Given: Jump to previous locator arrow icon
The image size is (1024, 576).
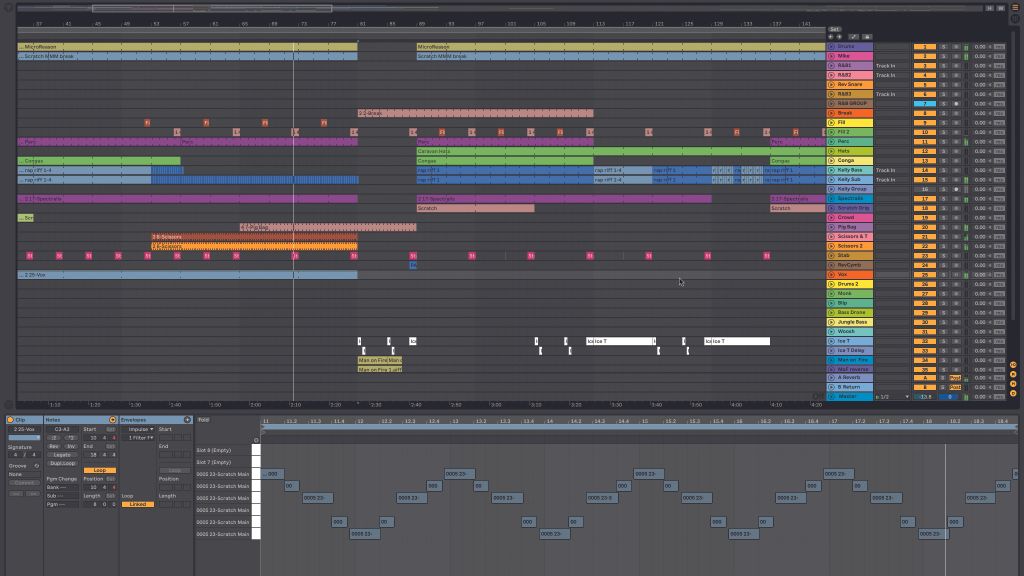Looking at the screenshot, I should pos(831,37).
